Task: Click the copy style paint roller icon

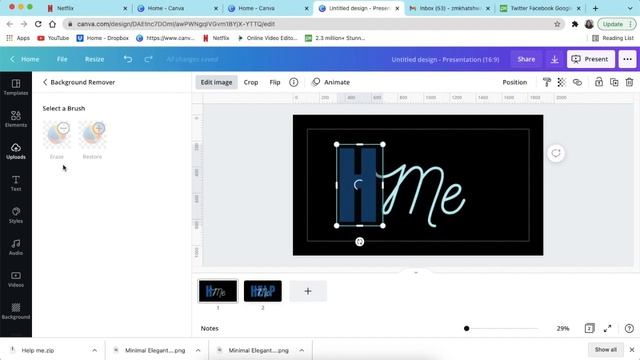Action: tap(547, 82)
